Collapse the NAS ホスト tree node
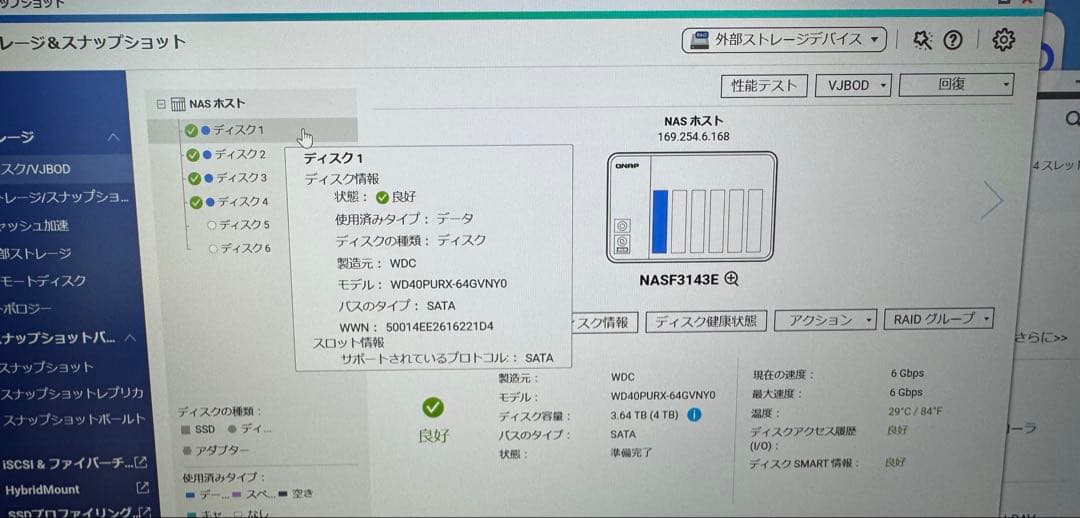1080x518 pixels. click(161, 104)
